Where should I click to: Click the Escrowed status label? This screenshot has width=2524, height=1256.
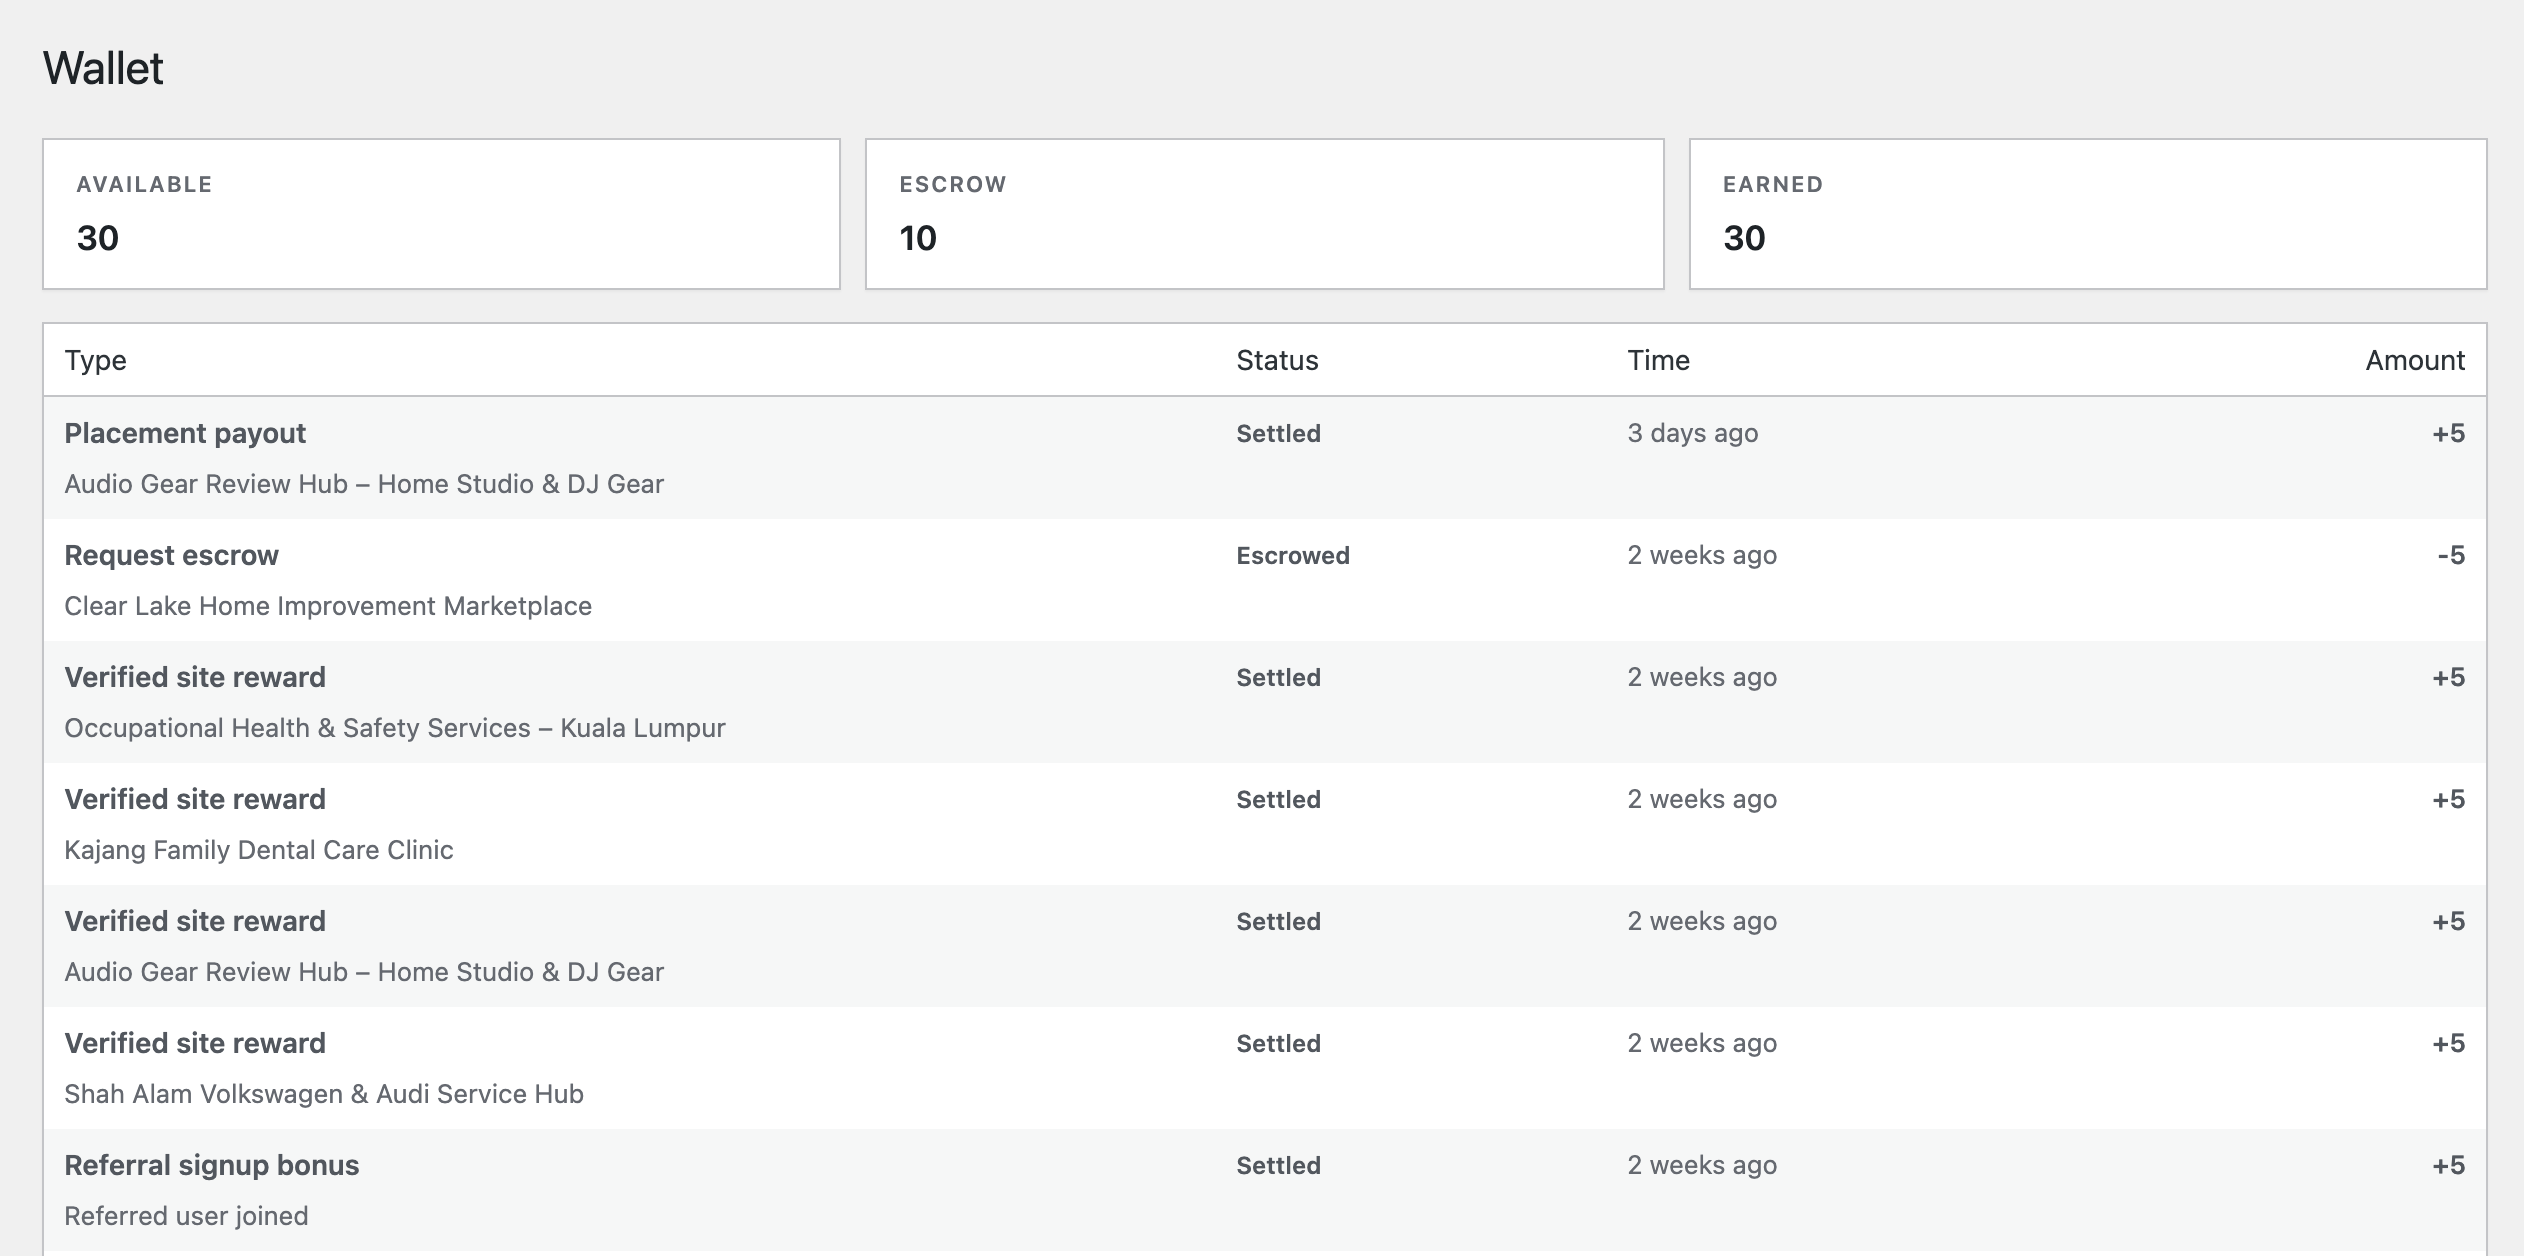[x=1293, y=555]
